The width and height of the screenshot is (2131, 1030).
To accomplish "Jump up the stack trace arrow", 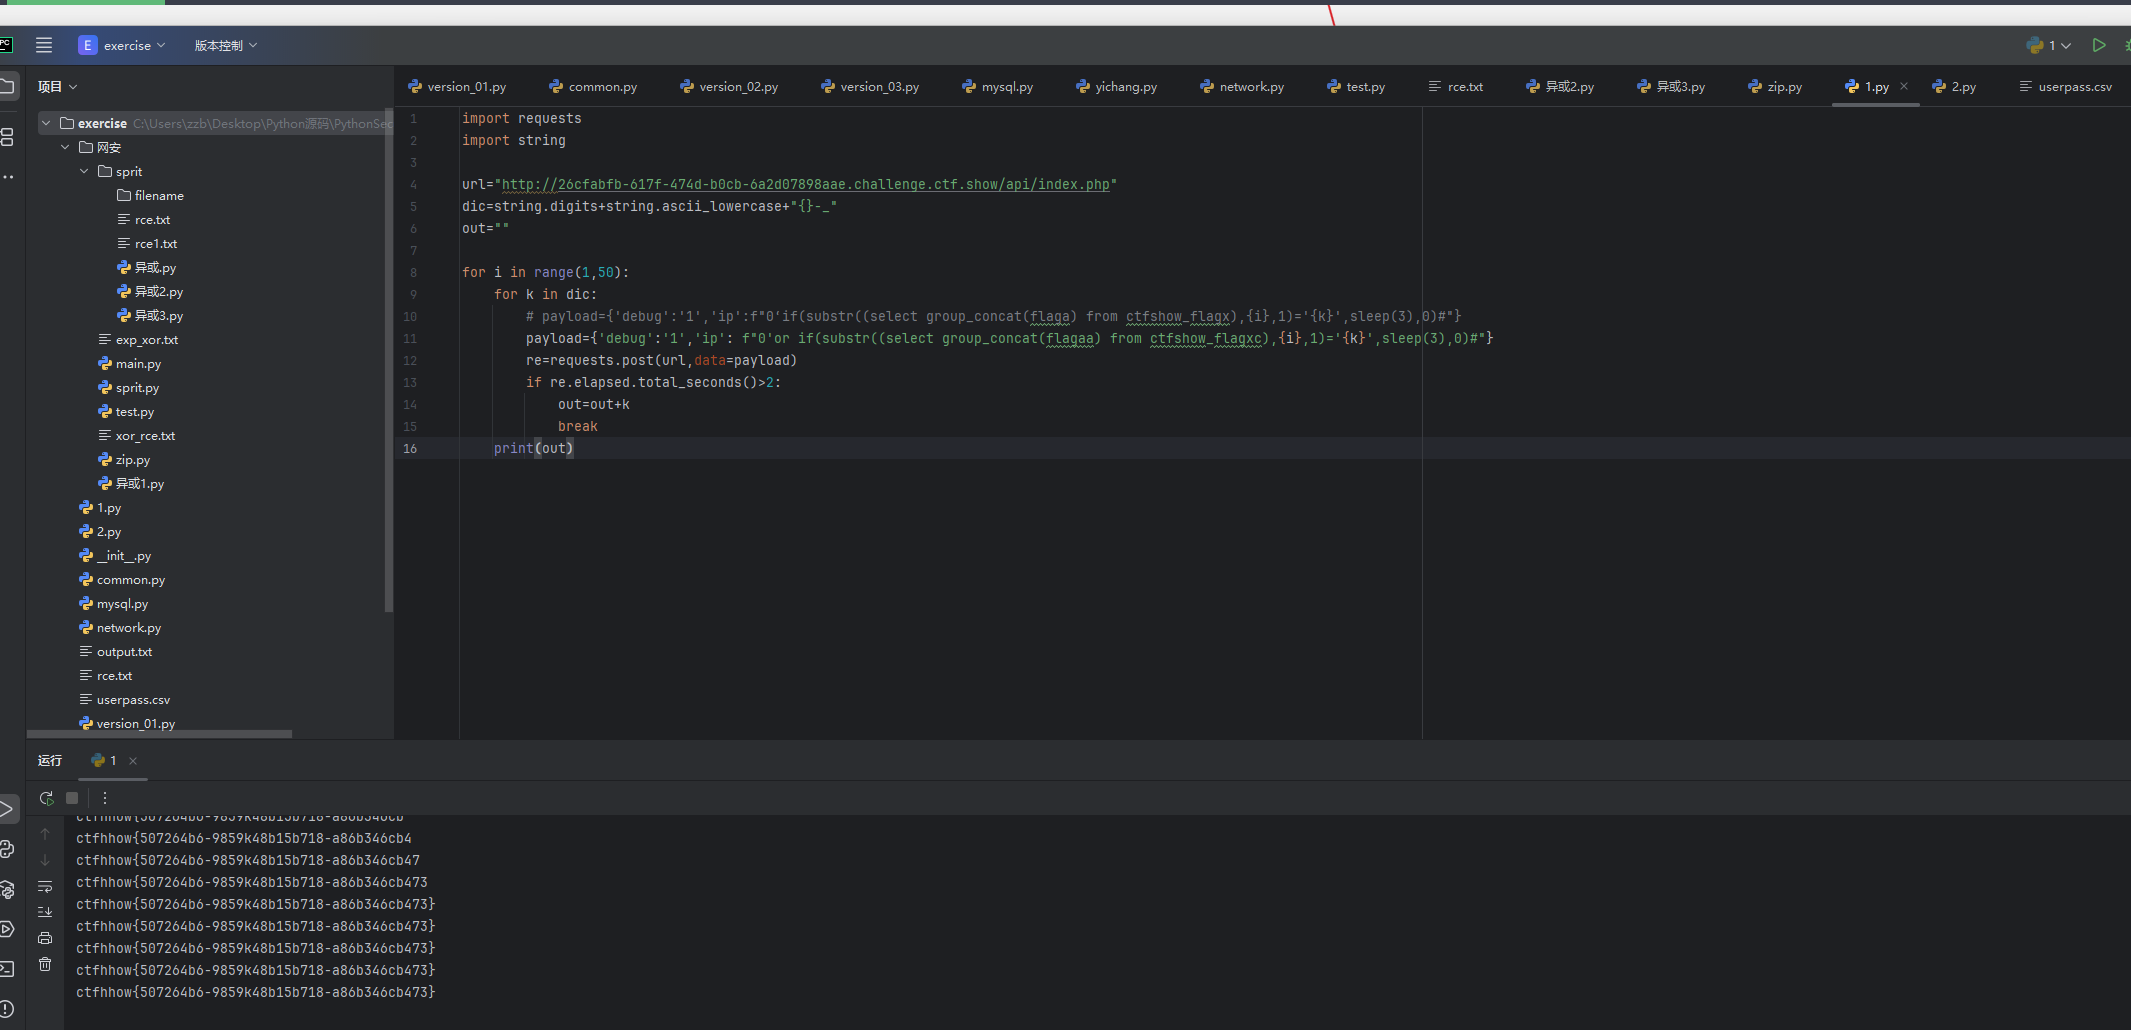I will point(45,834).
